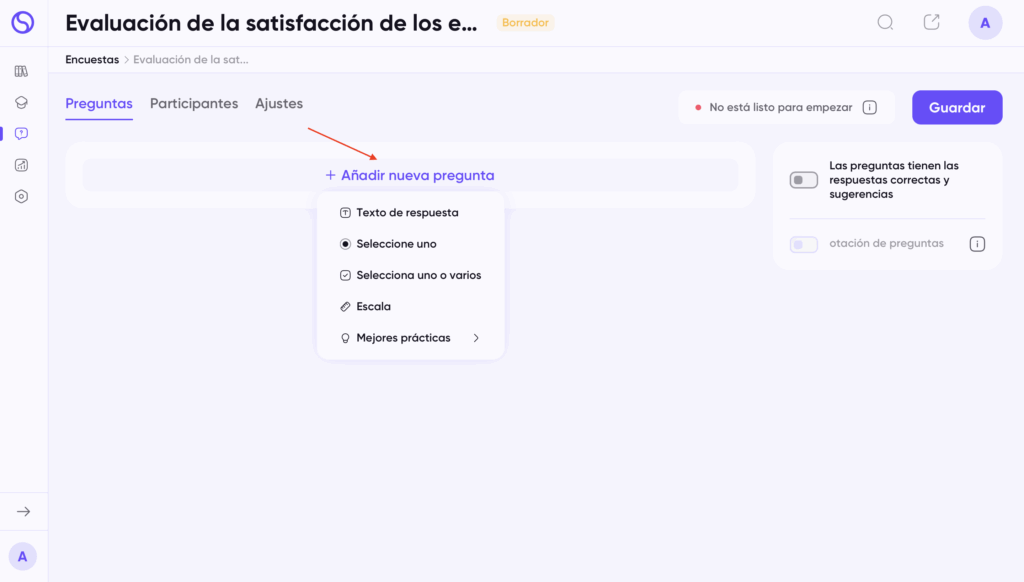Image resolution: width=1024 pixels, height=582 pixels.
Task: Click the external share icon in header
Action: (x=931, y=23)
